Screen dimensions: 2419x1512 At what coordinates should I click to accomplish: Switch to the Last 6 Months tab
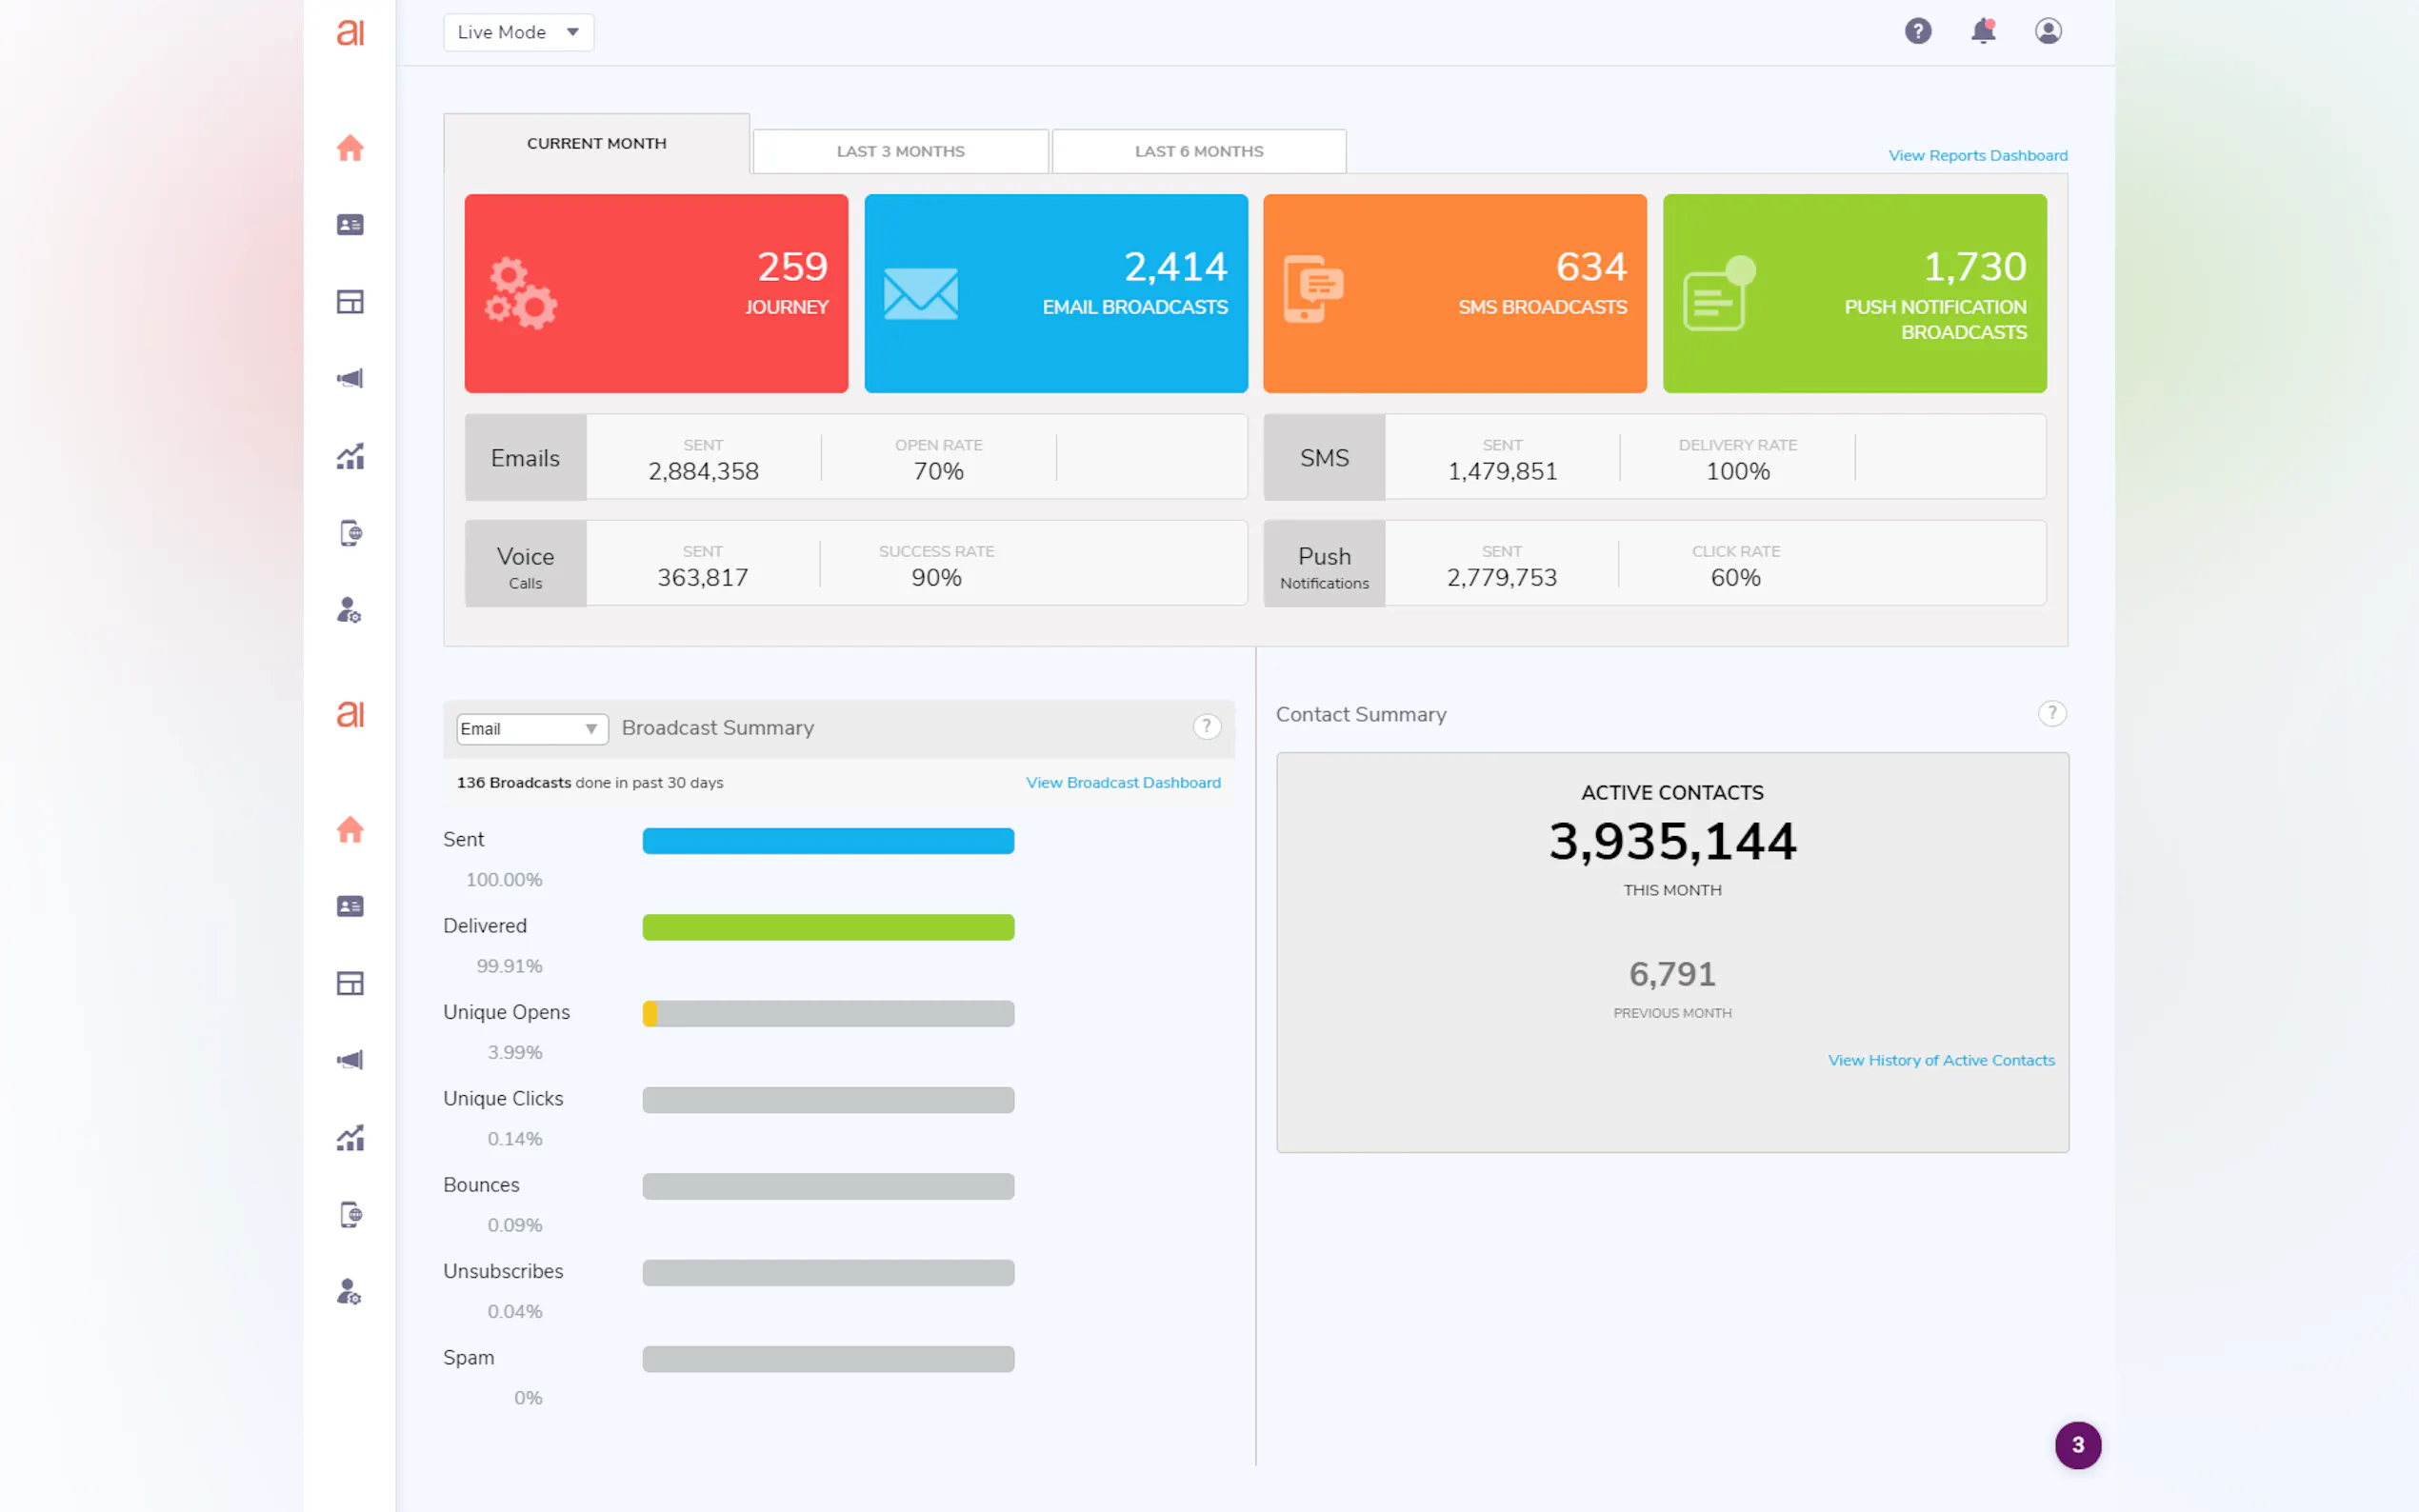[1198, 151]
